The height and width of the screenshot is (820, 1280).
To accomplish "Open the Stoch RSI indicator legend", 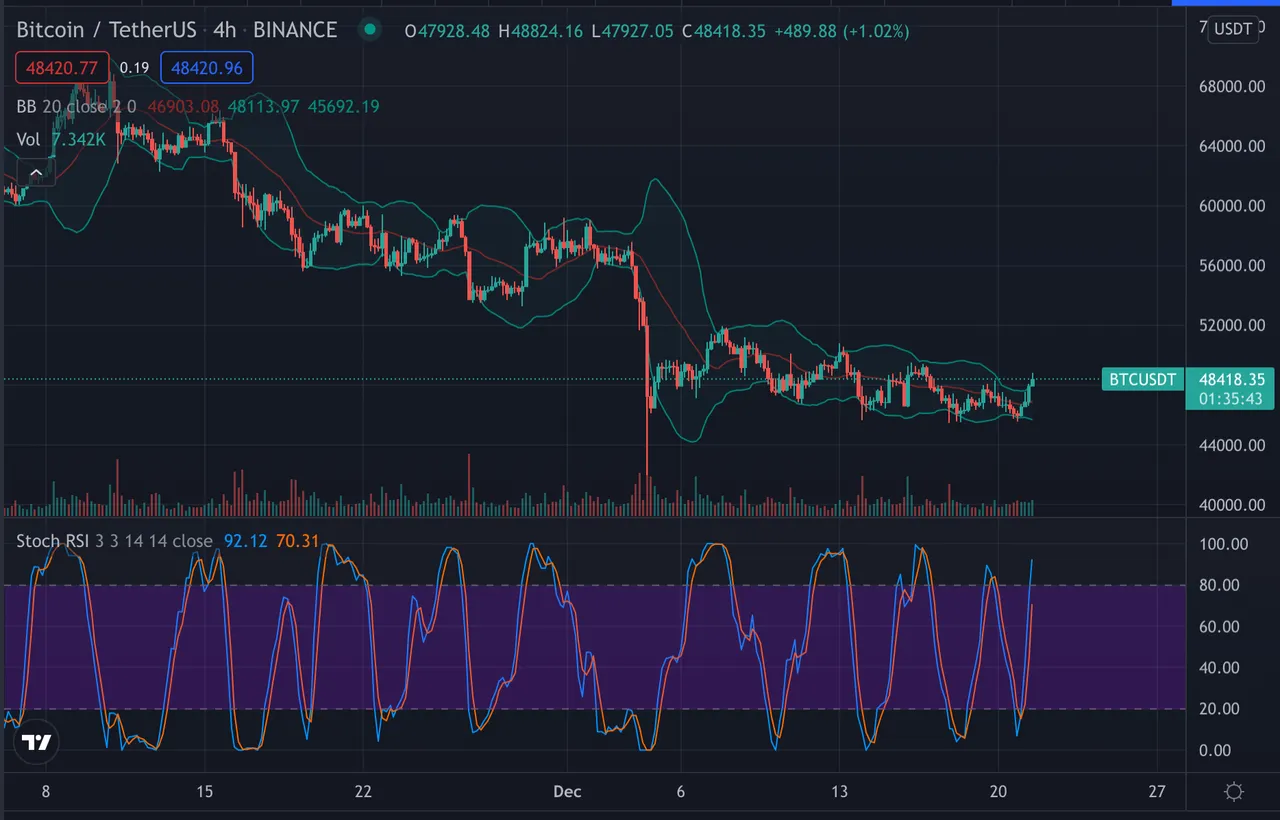I will (x=114, y=541).
